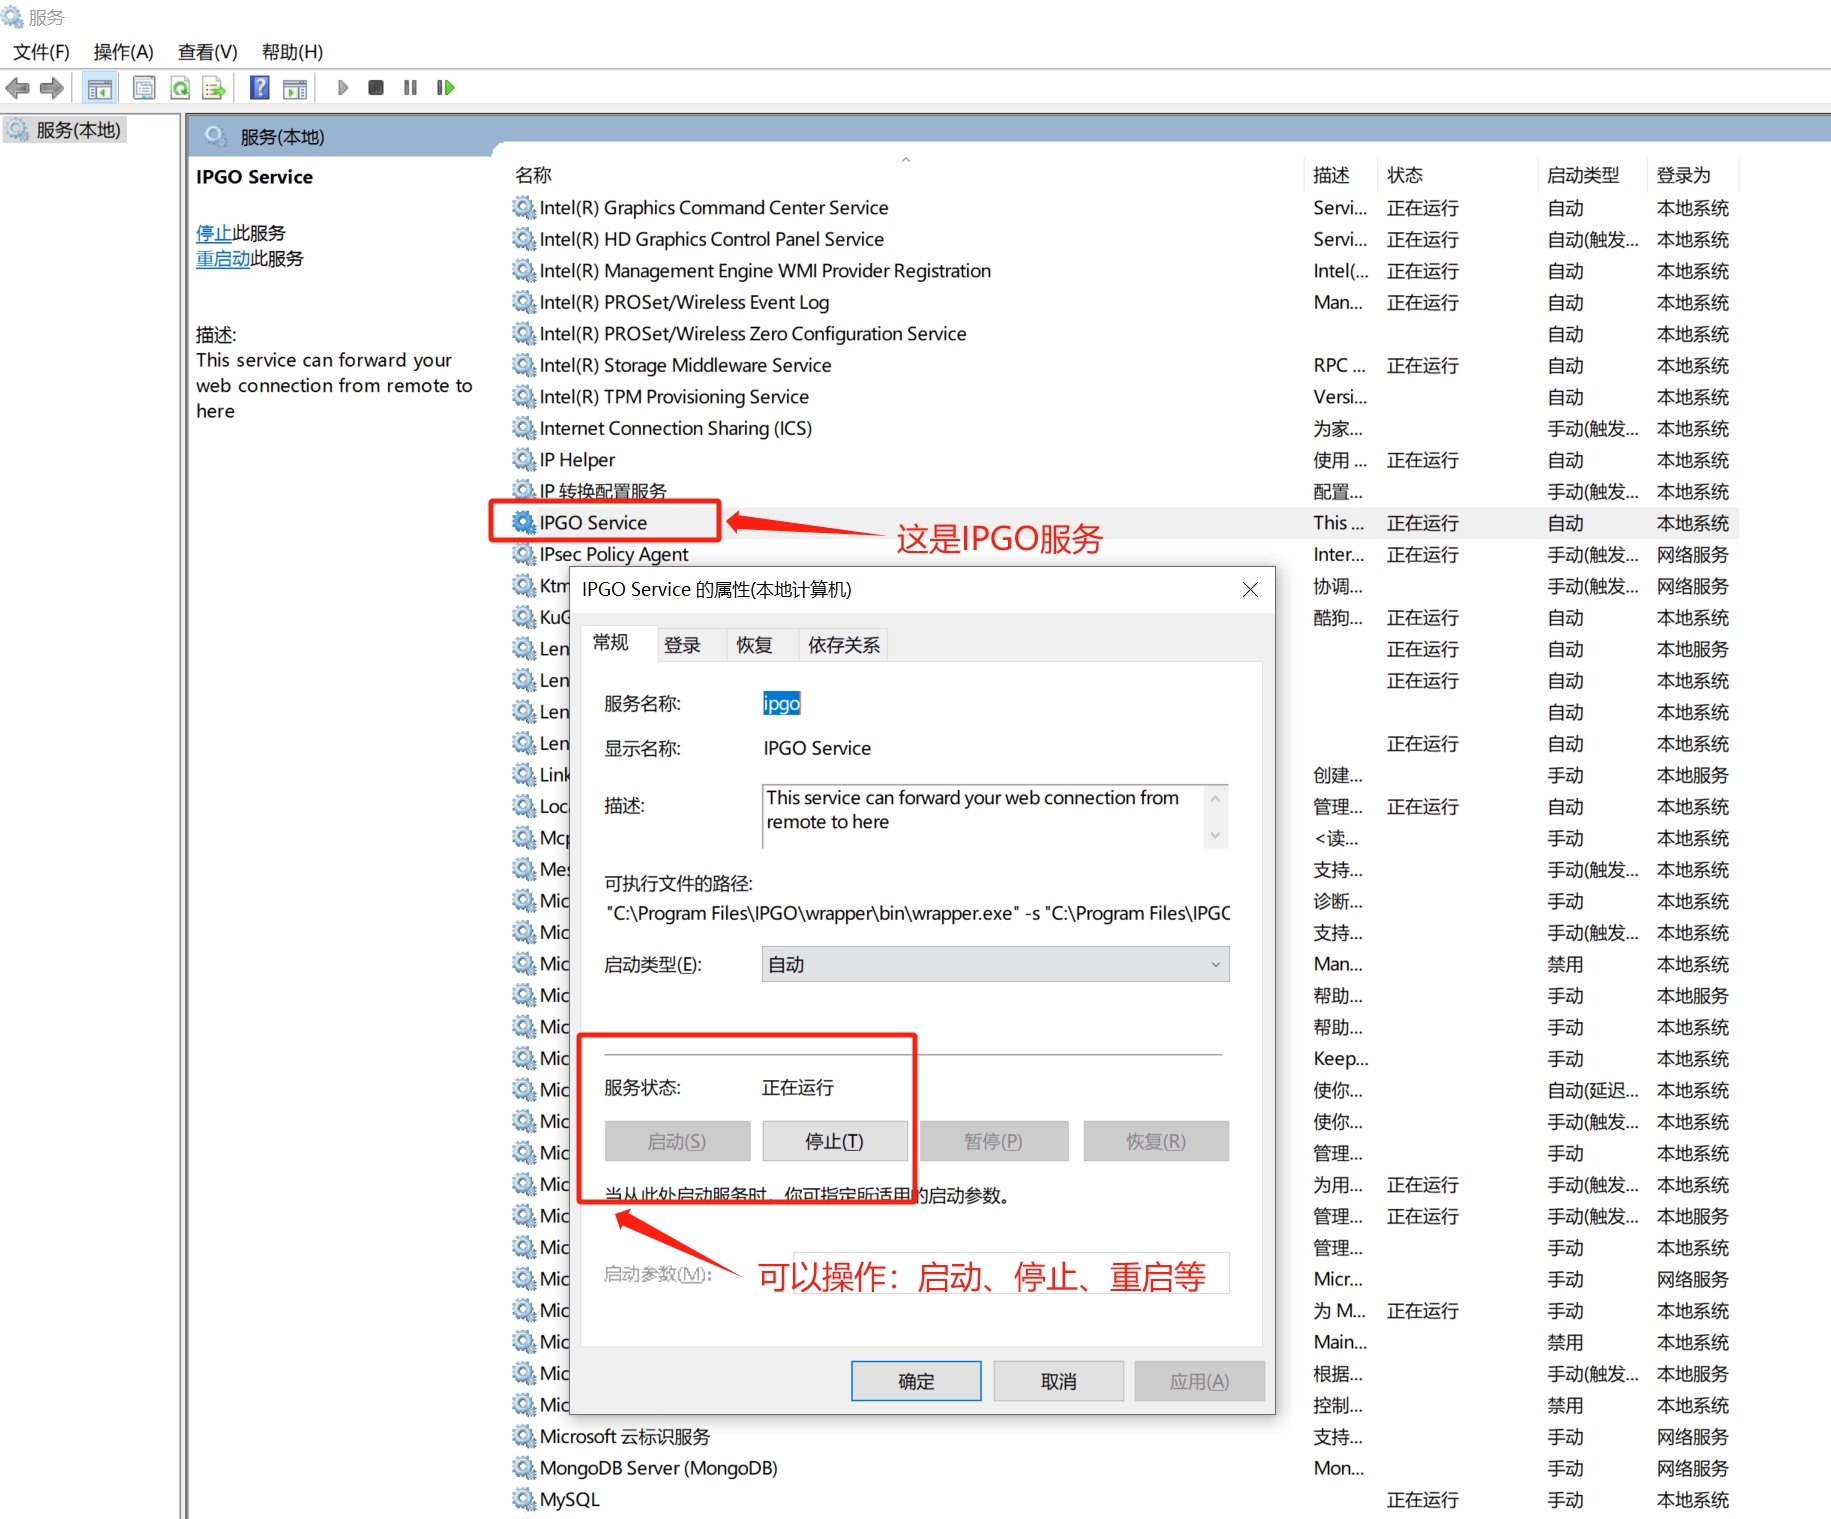Viewport: 1831px width, 1519px height.
Task: Open the 启动类型 dropdown set to 自动
Action: pos(996,964)
